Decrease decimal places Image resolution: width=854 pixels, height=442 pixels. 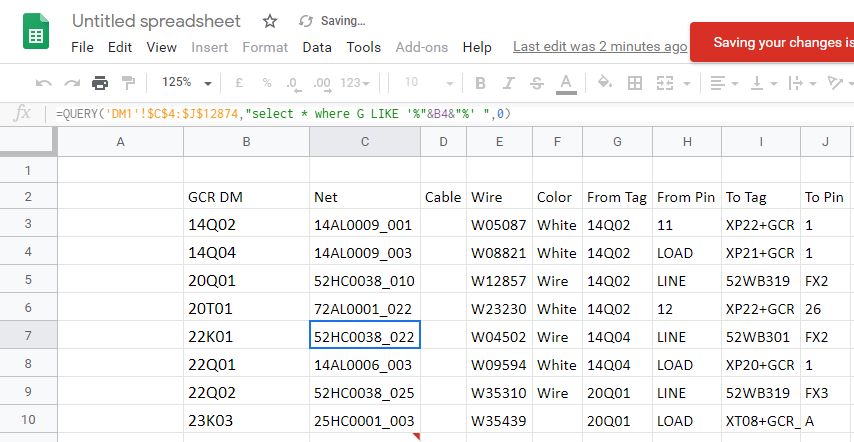point(293,83)
